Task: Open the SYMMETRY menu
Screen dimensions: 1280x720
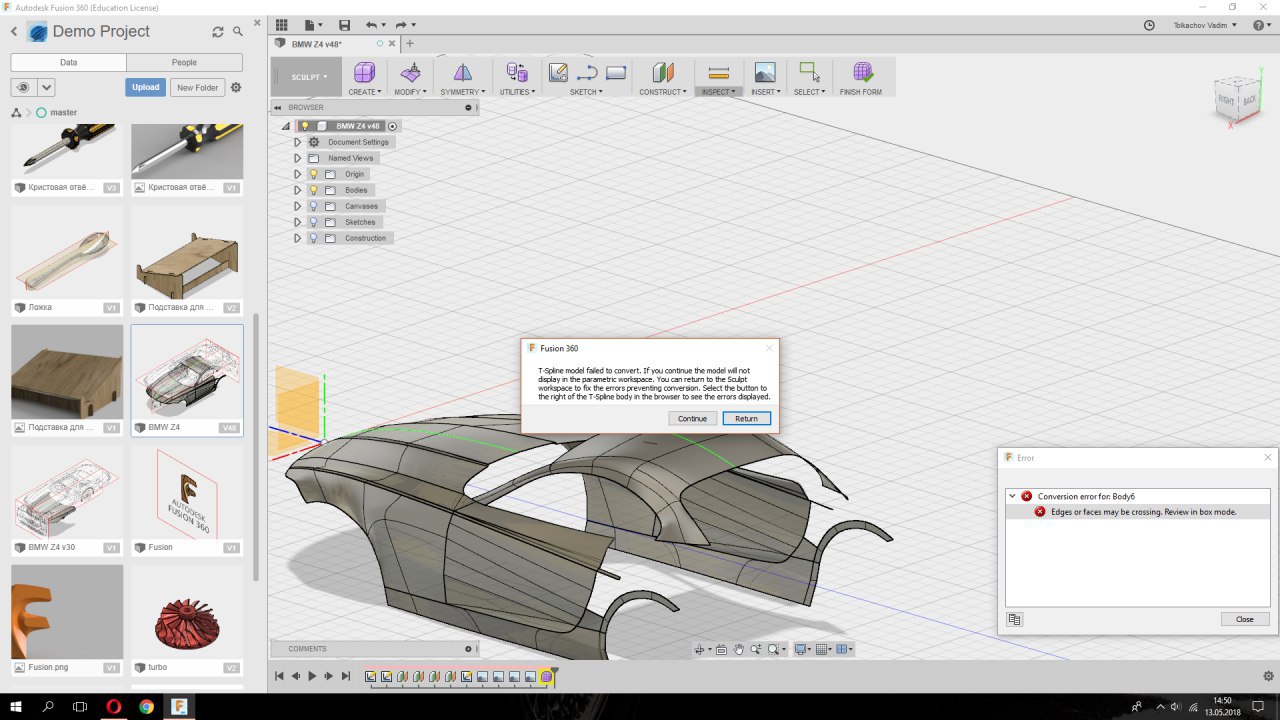Action: (463, 92)
